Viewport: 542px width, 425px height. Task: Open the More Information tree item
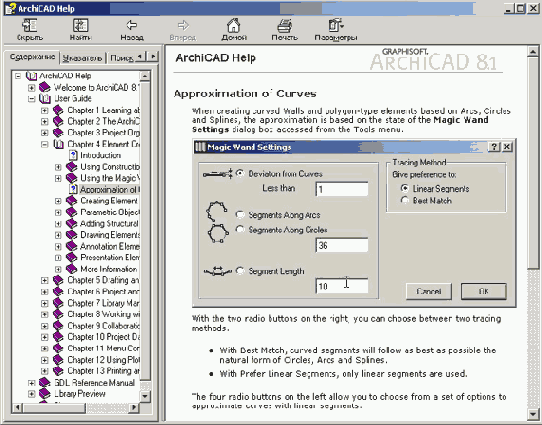point(109,268)
